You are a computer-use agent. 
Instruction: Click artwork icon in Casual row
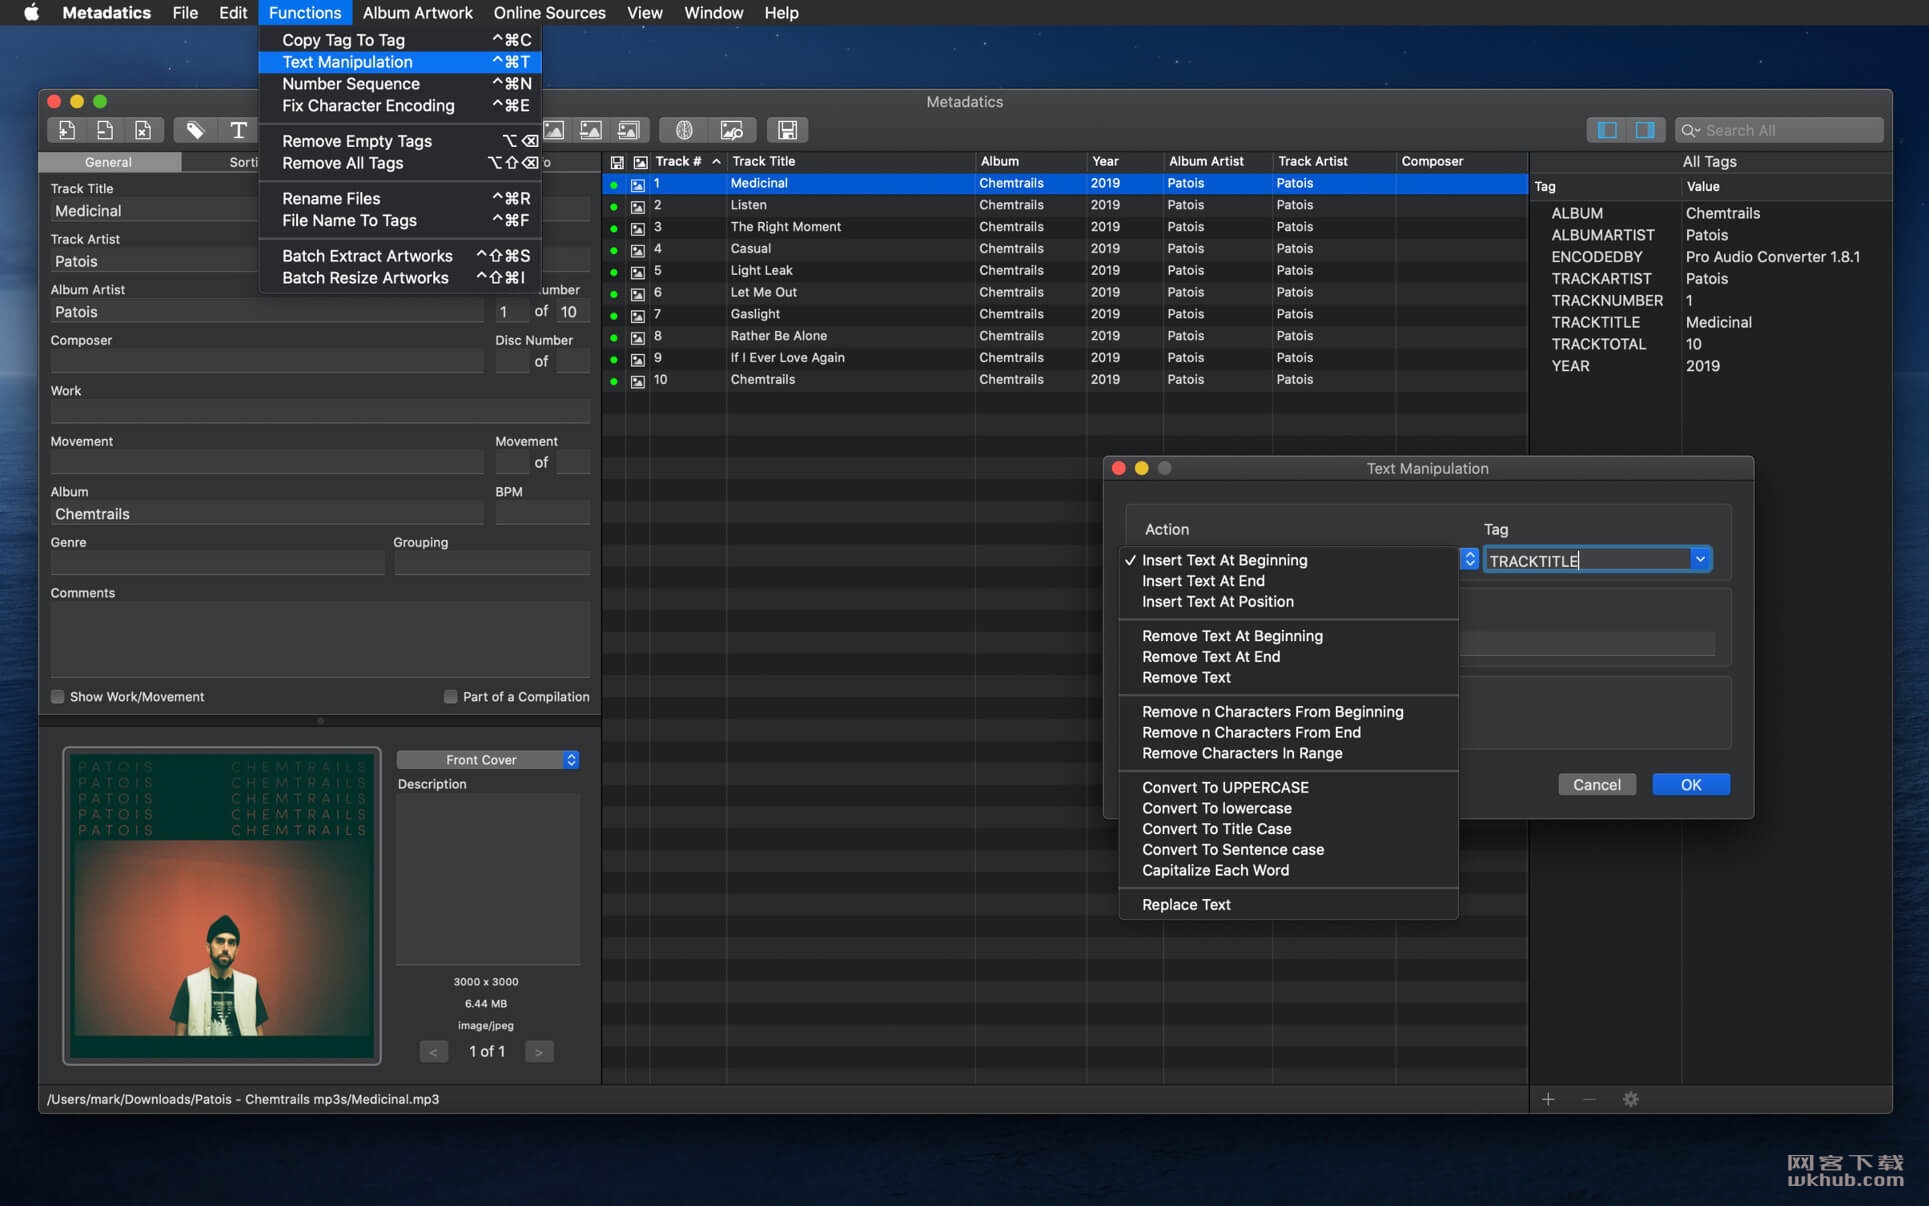(x=637, y=250)
